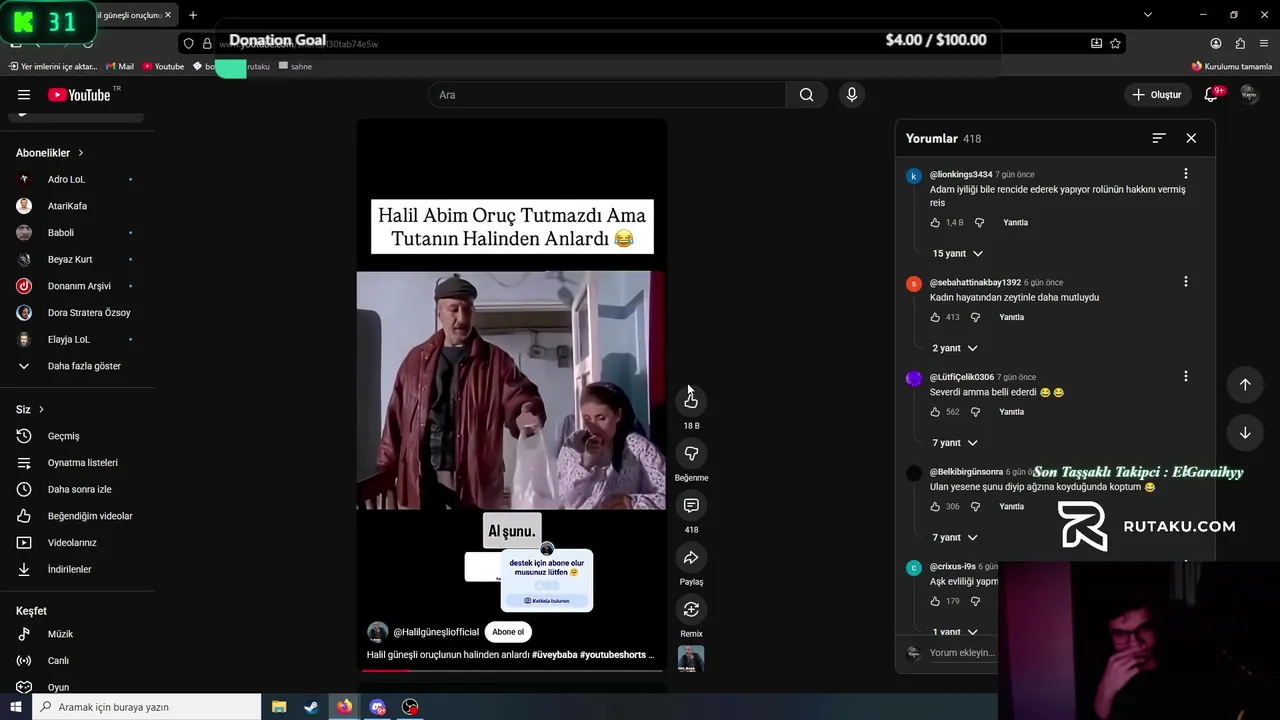Dislike the Belkibirgünsonra comment
The image size is (1280, 720).
click(976, 507)
